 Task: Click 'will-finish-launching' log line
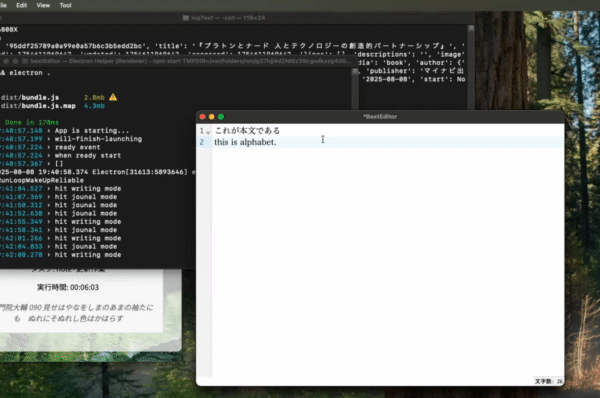pyautogui.click(x=98, y=139)
